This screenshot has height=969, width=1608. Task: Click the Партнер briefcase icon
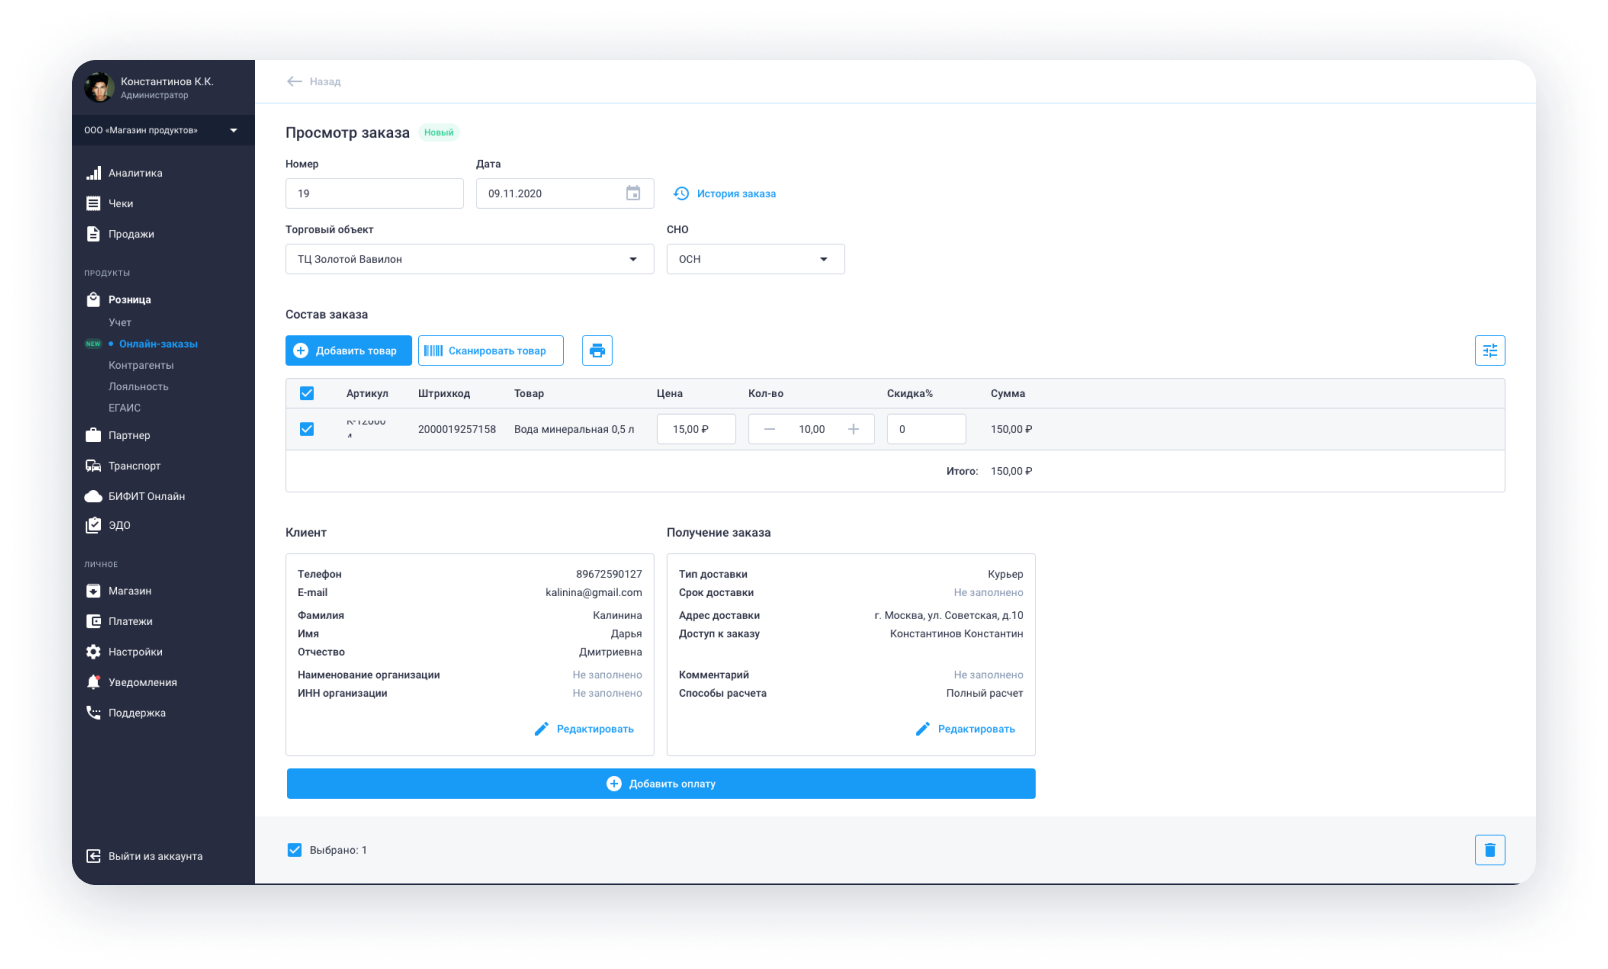click(x=93, y=435)
